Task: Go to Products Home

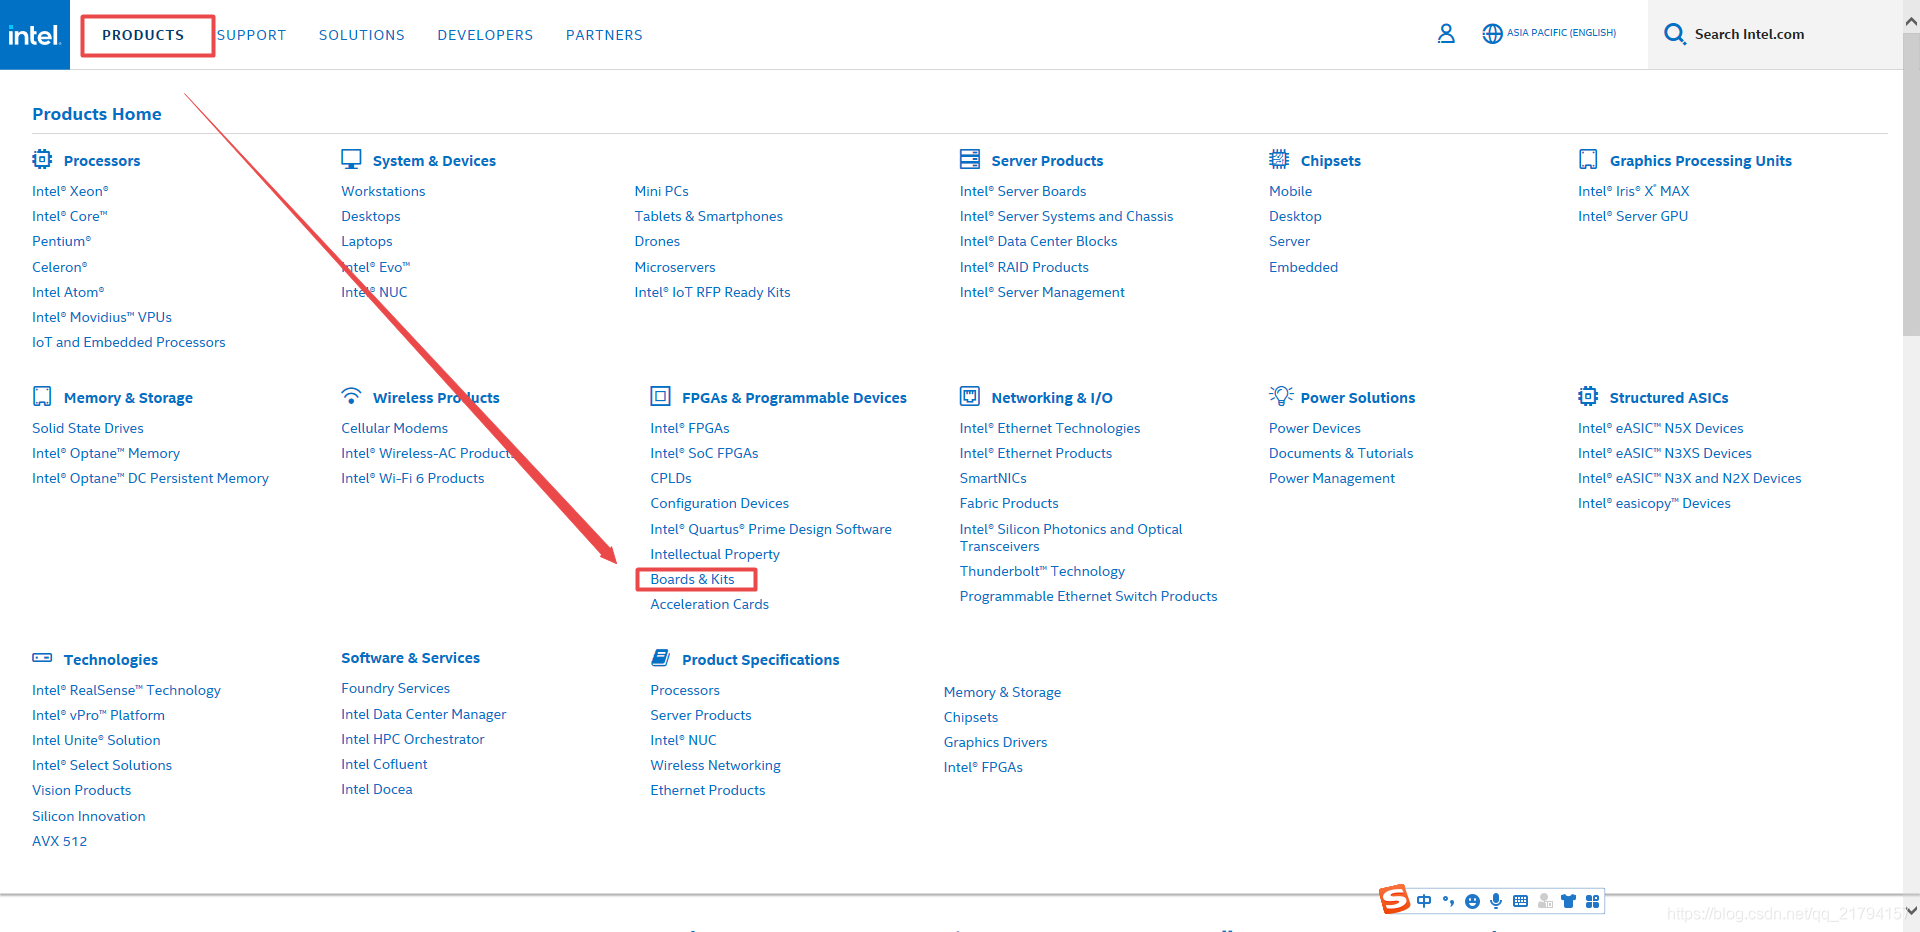Action: [x=97, y=114]
